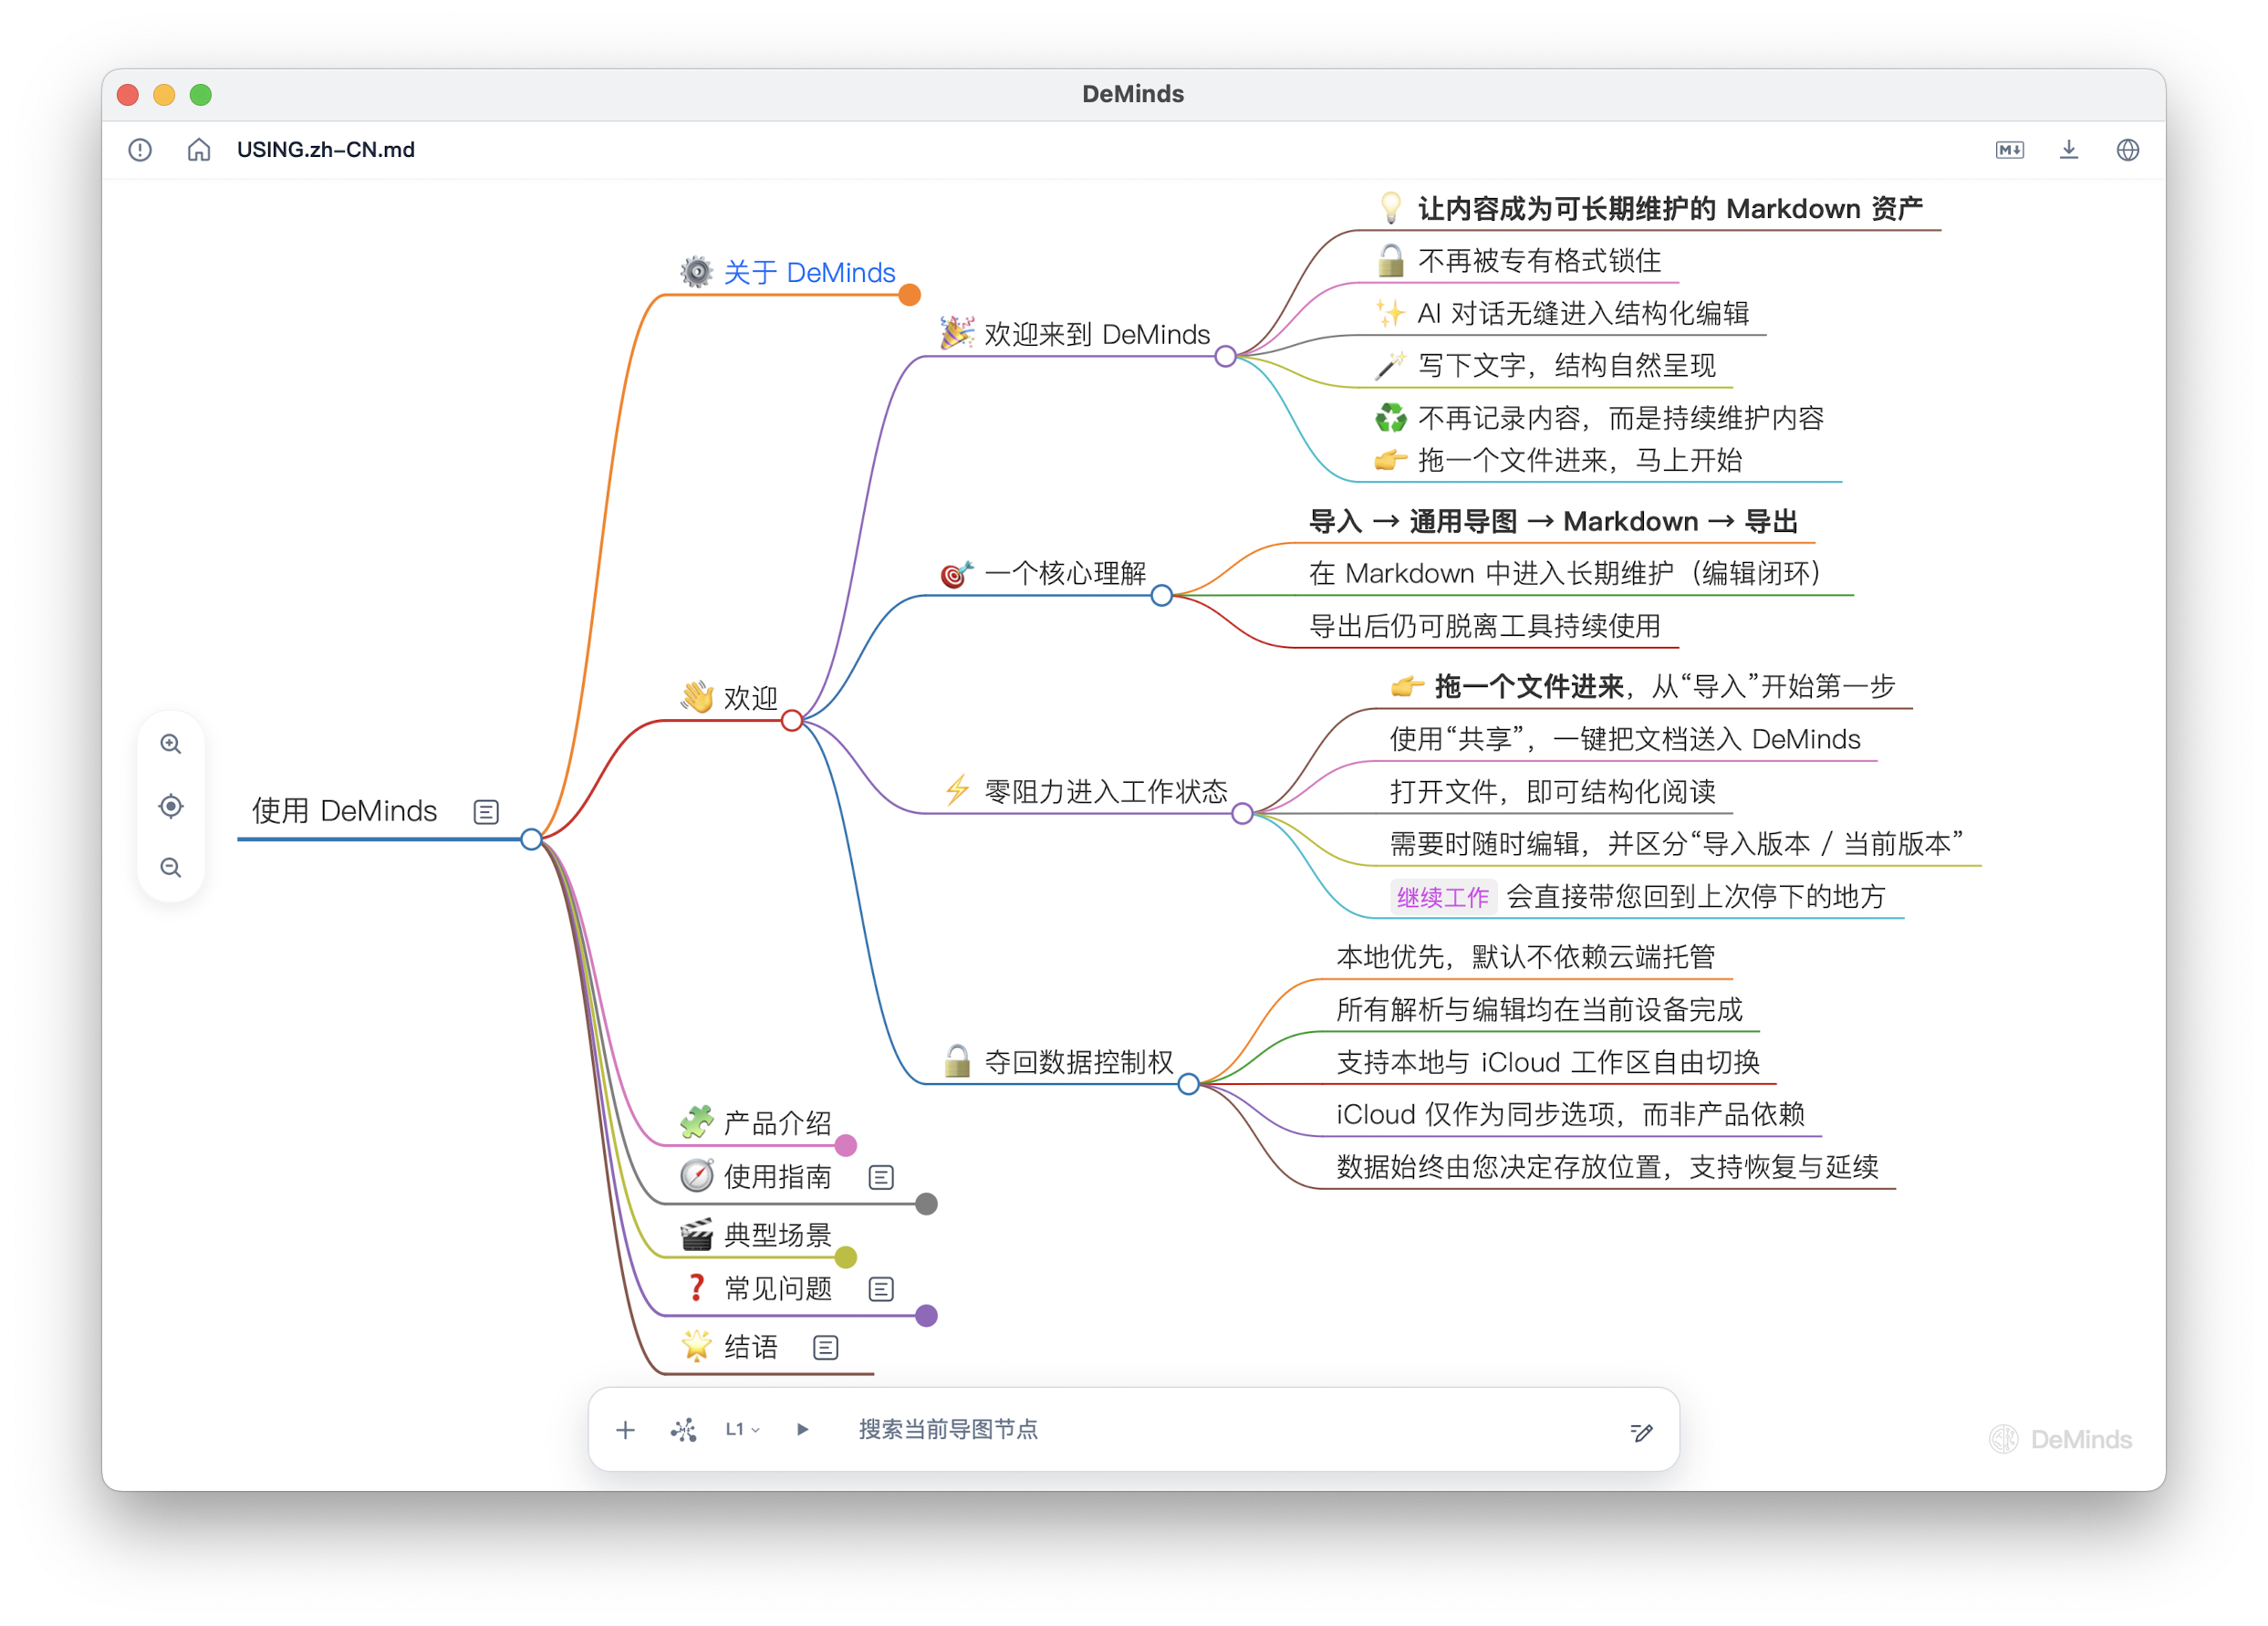2268x1626 pixels.
Task: Select the node 不再记录内容，而是持续维护内容
Action: (x=1599, y=418)
